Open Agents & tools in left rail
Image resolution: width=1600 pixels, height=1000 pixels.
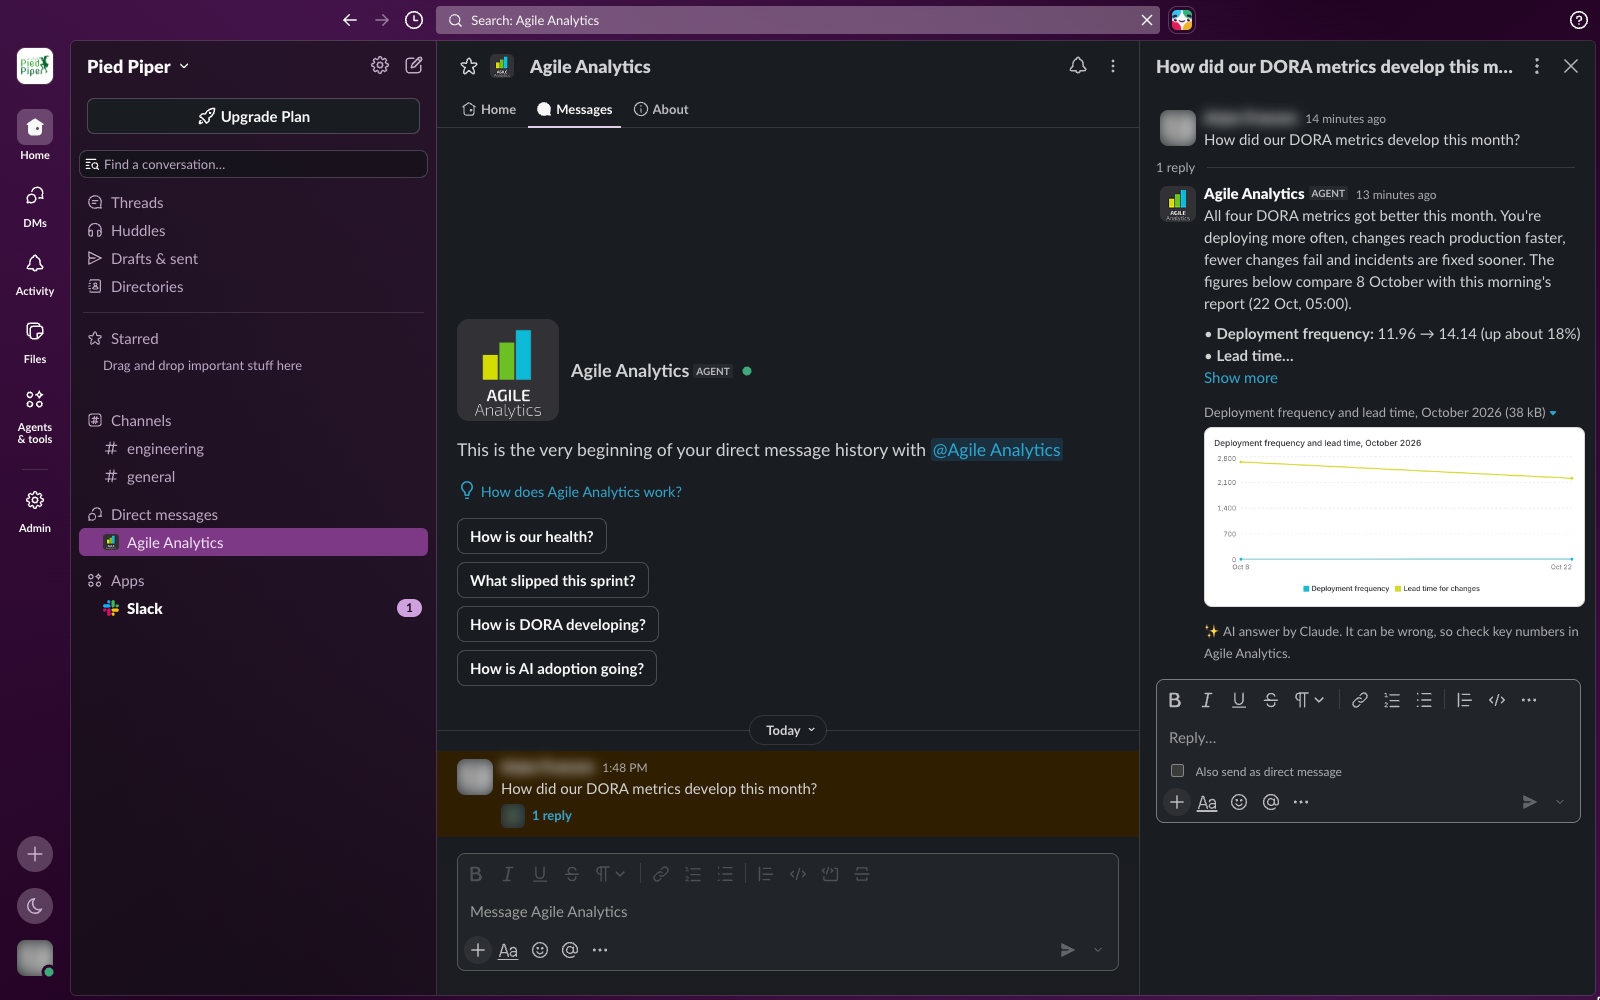35,416
